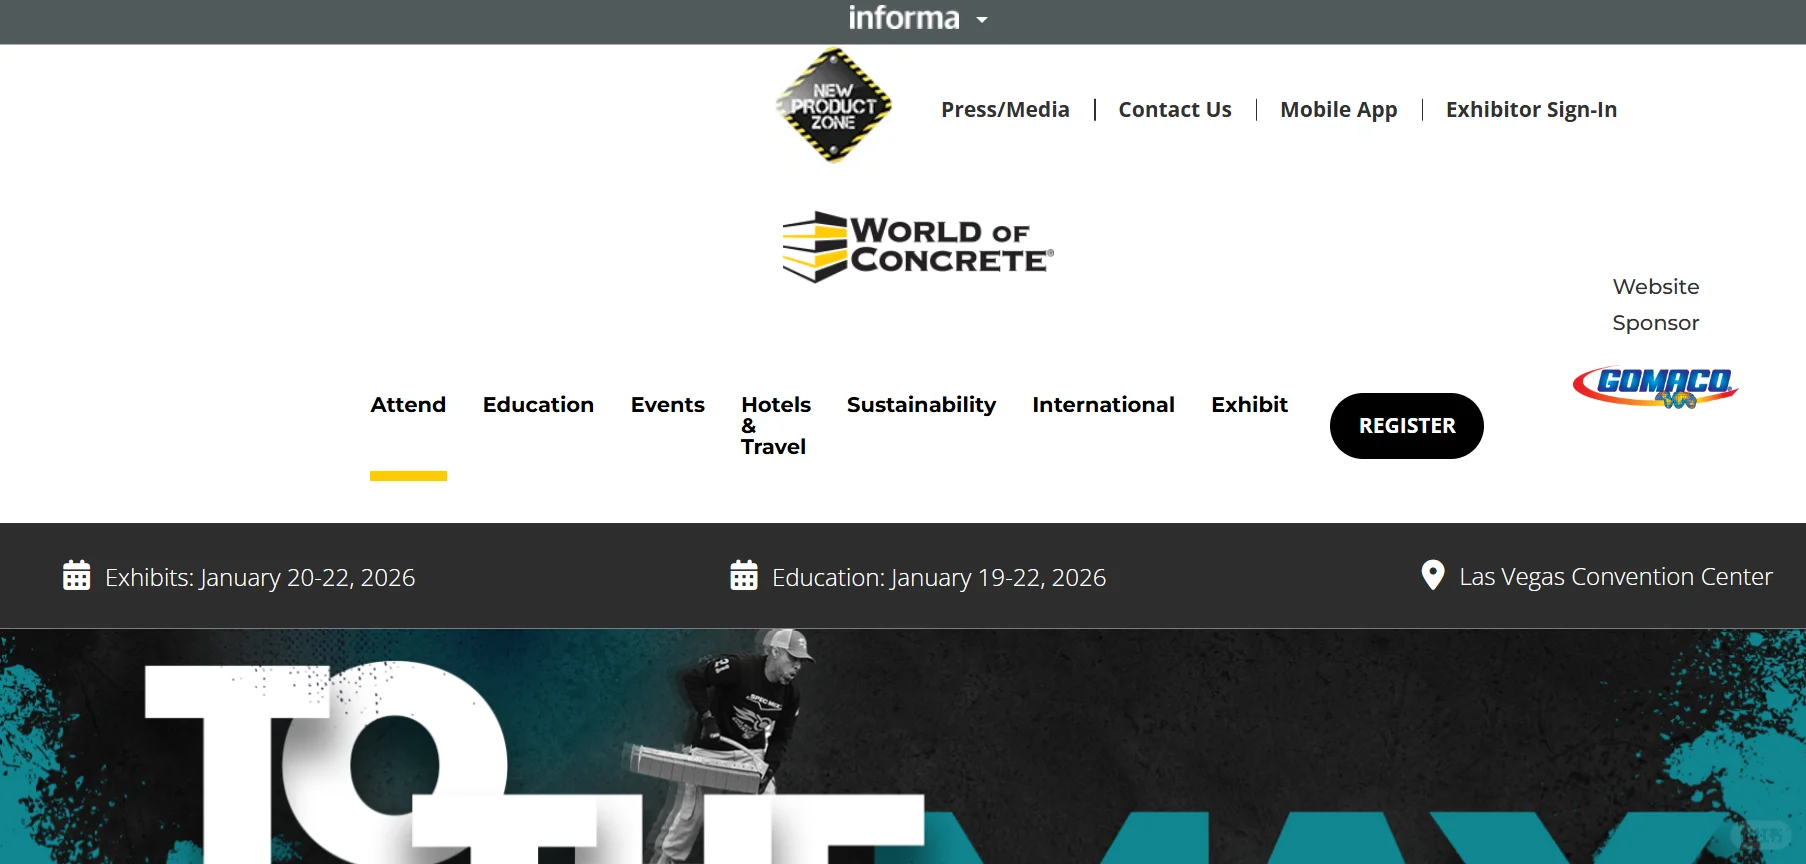Open the International menu

pos(1103,405)
